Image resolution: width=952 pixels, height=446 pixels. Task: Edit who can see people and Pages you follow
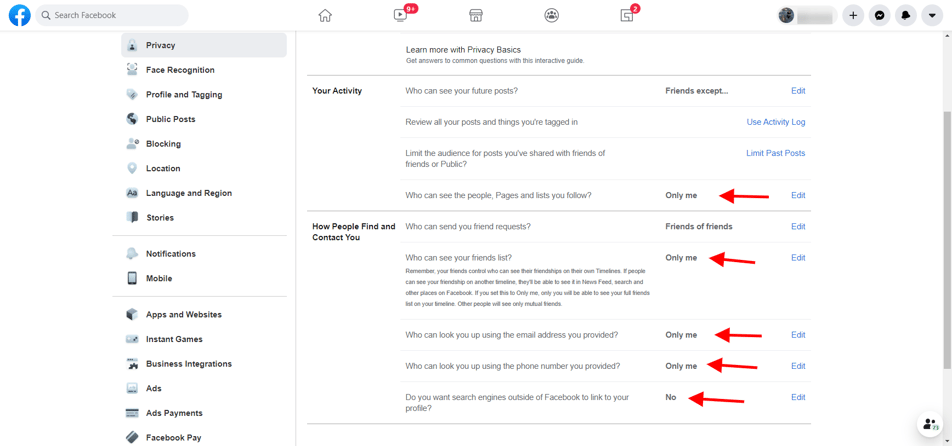click(798, 195)
